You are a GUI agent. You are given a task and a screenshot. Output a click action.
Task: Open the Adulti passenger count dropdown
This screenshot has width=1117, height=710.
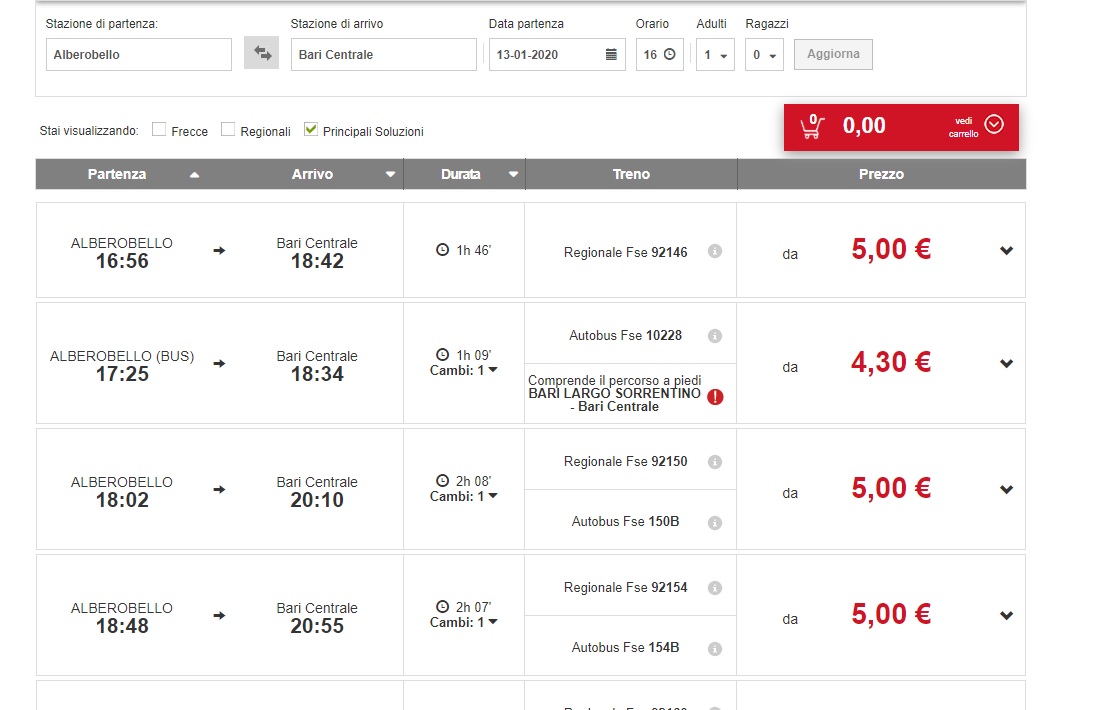(x=716, y=55)
